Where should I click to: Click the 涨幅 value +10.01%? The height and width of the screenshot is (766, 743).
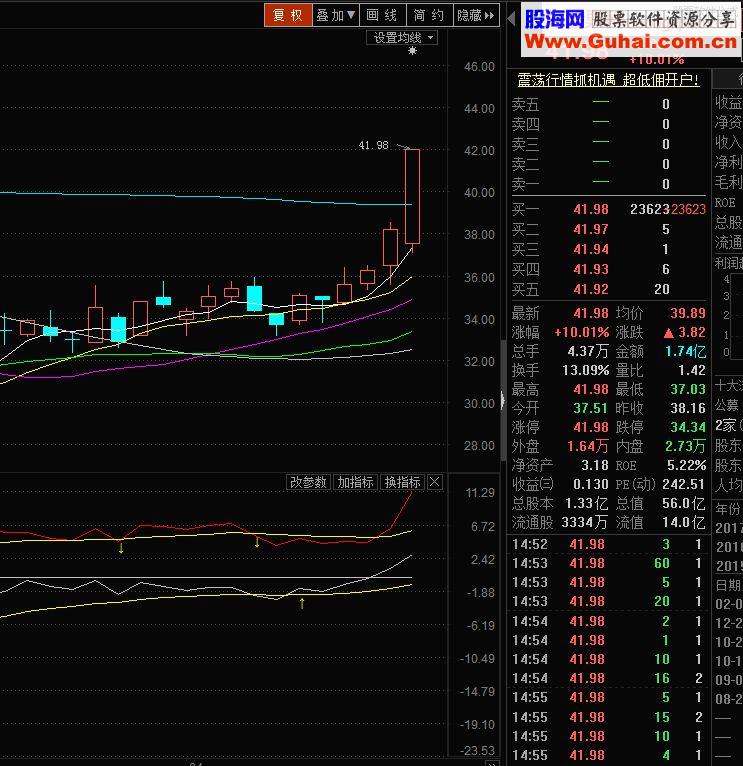click(x=582, y=333)
